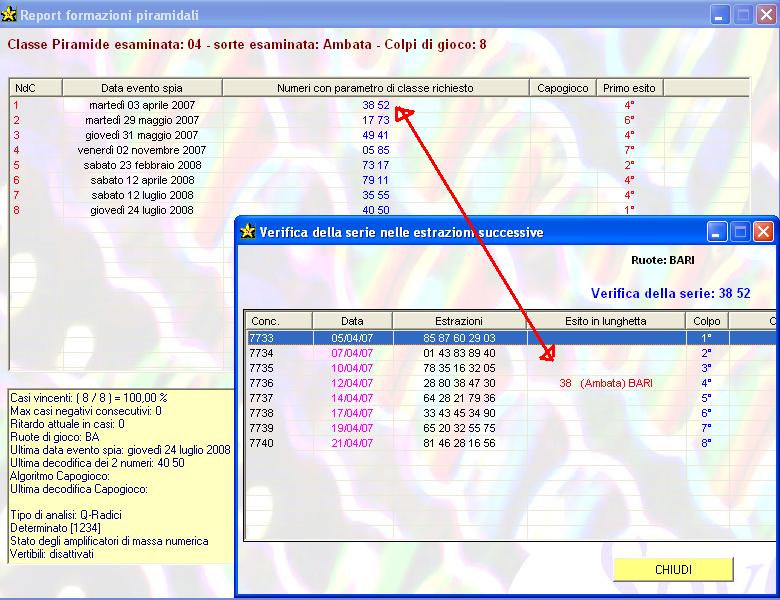Click numbers 40 50 in report table
The height and width of the screenshot is (600, 780).
coord(376,210)
